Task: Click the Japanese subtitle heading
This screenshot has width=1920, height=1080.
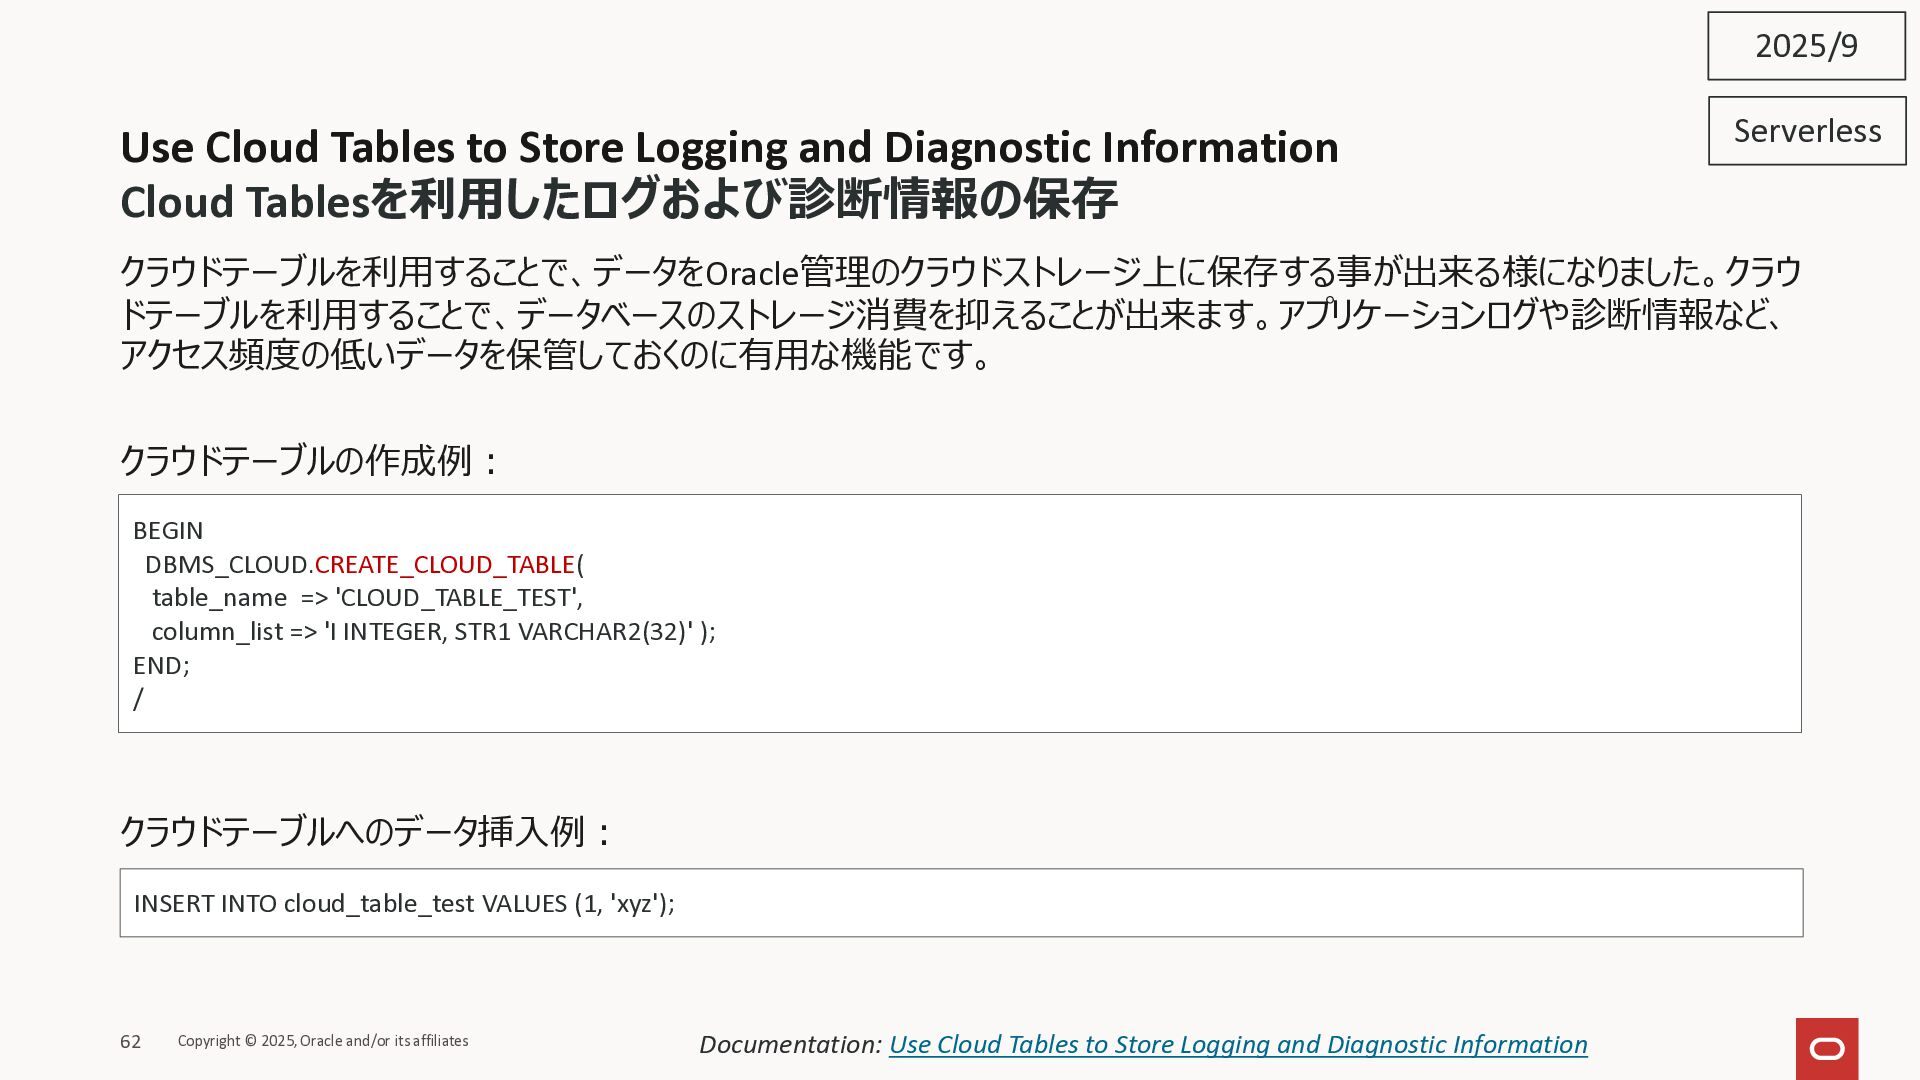Action: pos(618,200)
